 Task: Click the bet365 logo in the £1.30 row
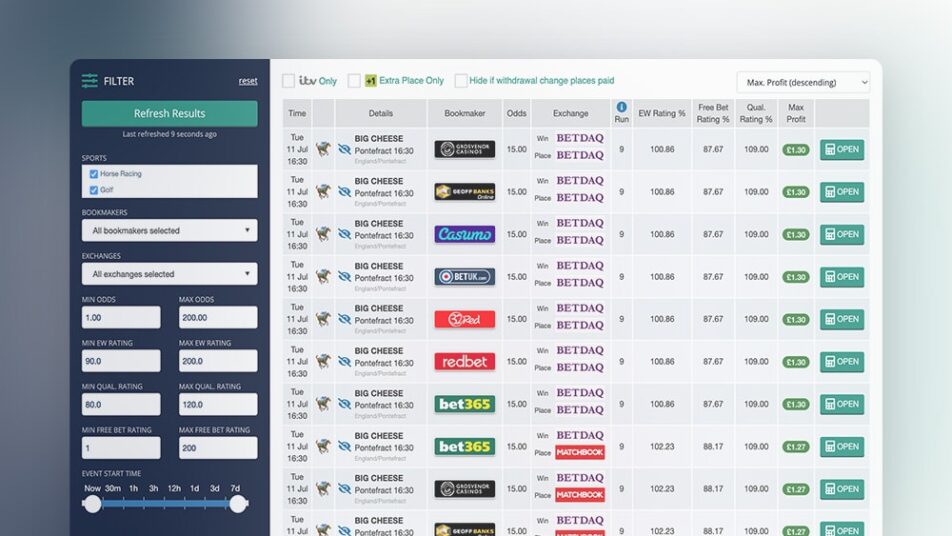(x=464, y=404)
